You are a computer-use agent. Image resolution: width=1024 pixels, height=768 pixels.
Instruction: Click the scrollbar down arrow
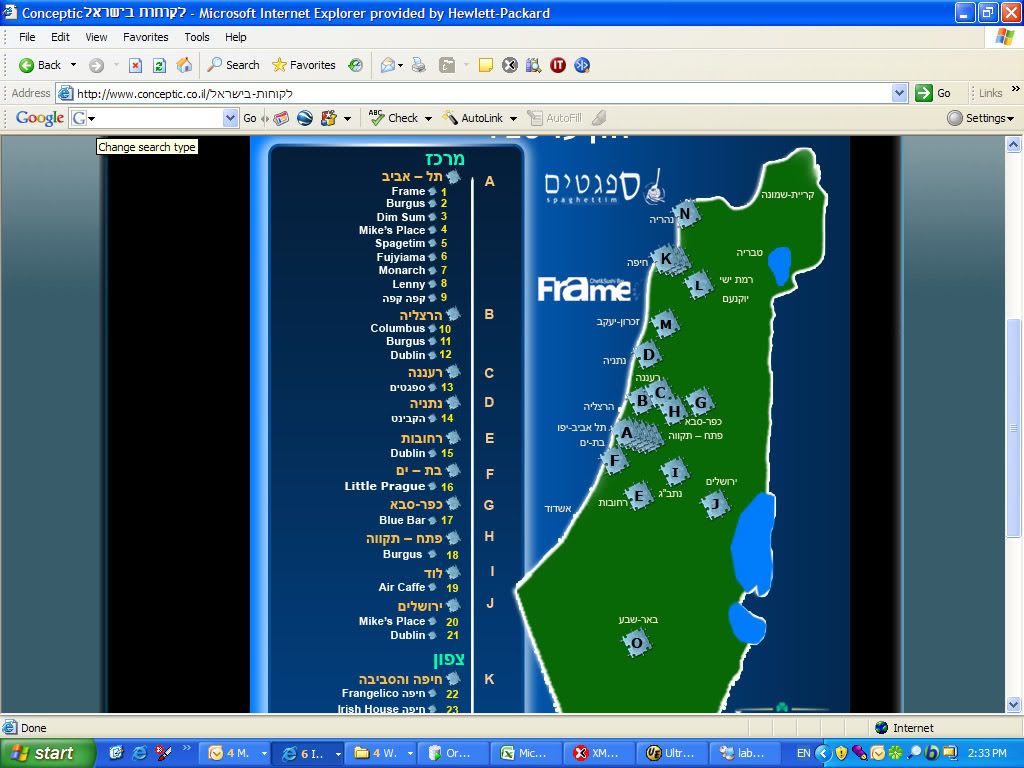(1014, 705)
